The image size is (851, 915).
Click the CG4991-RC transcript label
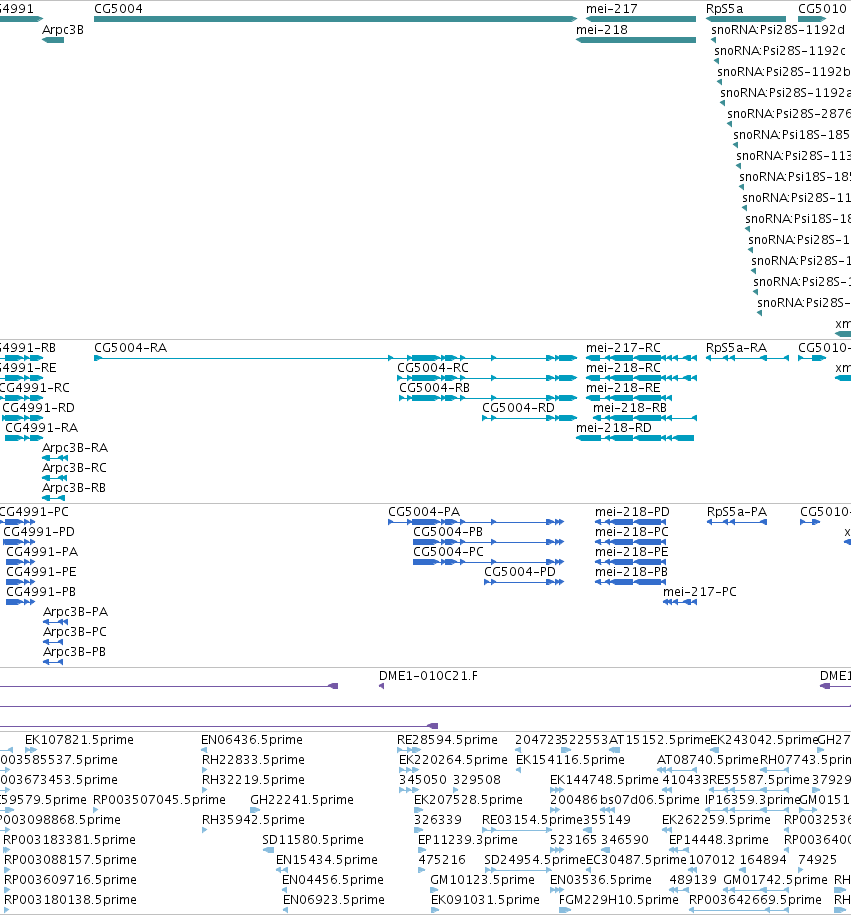(34, 387)
